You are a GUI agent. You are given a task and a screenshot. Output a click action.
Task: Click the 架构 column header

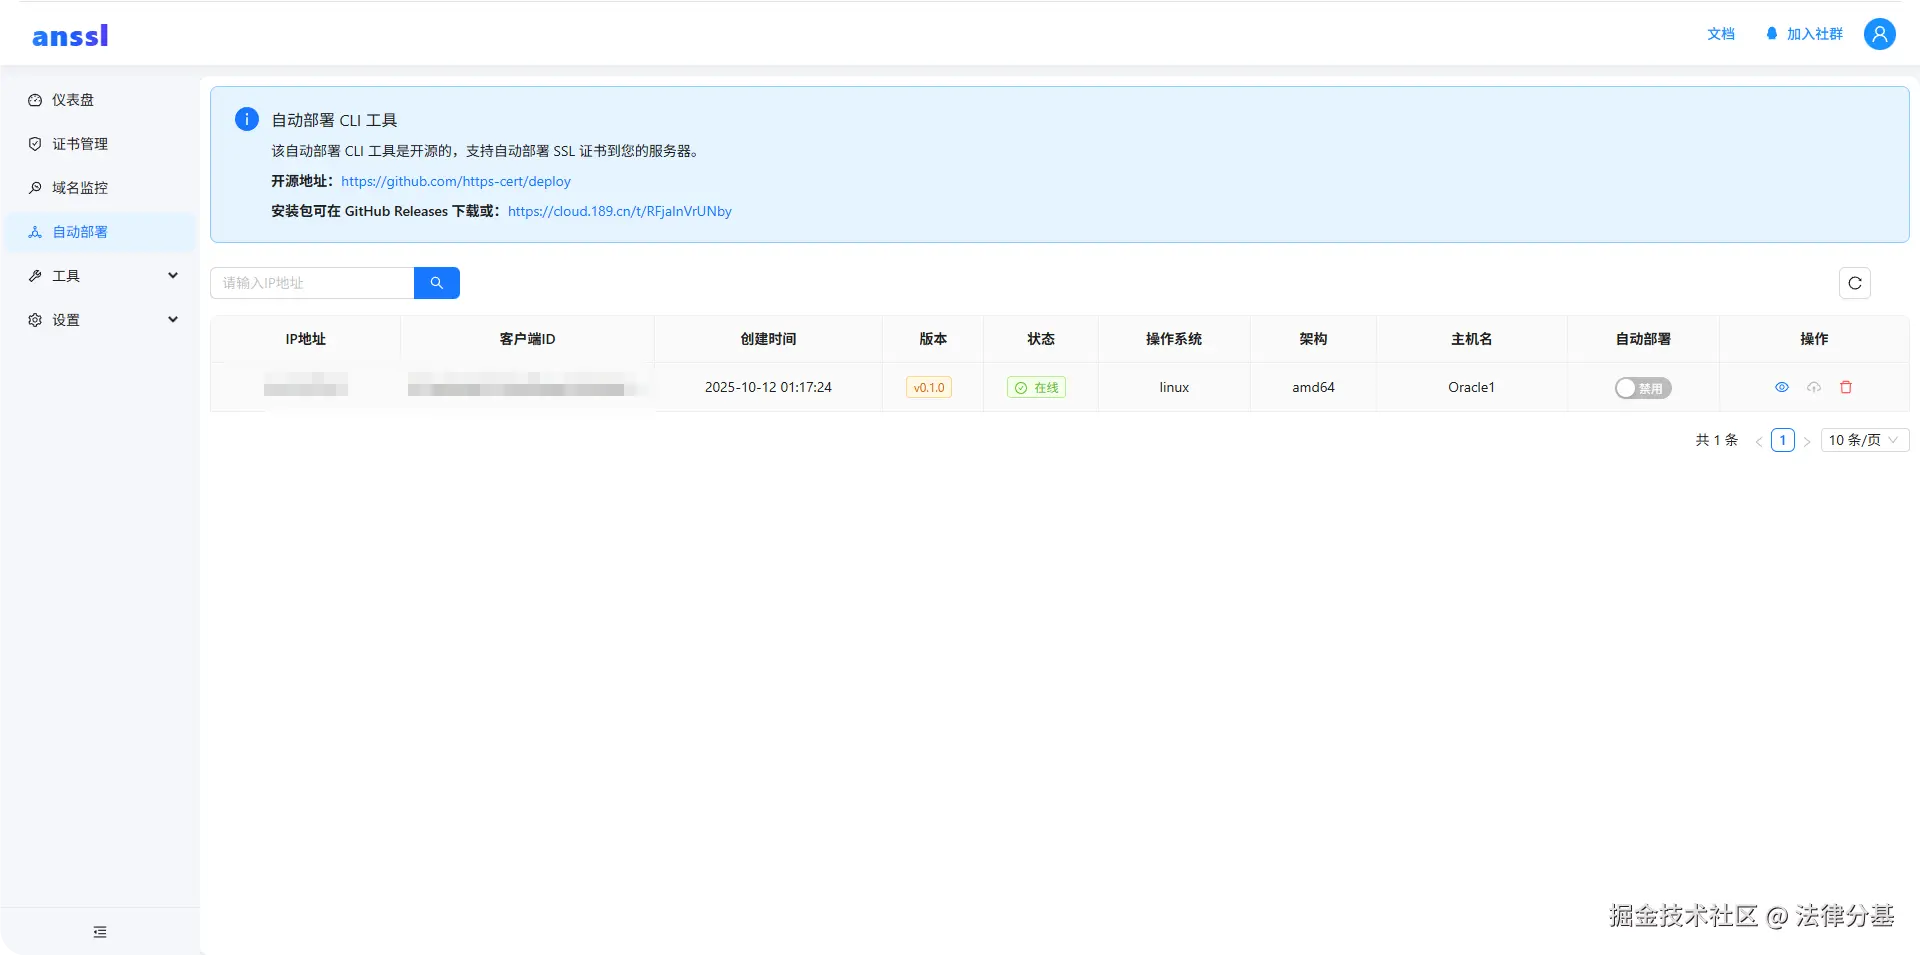(1313, 339)
